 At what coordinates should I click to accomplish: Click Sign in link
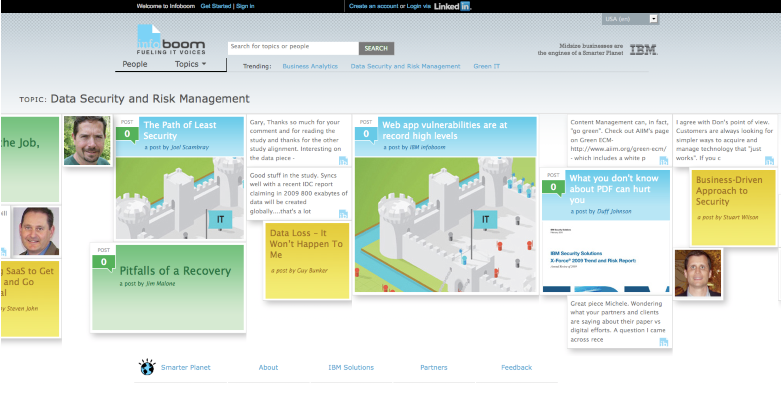point(245,6)
